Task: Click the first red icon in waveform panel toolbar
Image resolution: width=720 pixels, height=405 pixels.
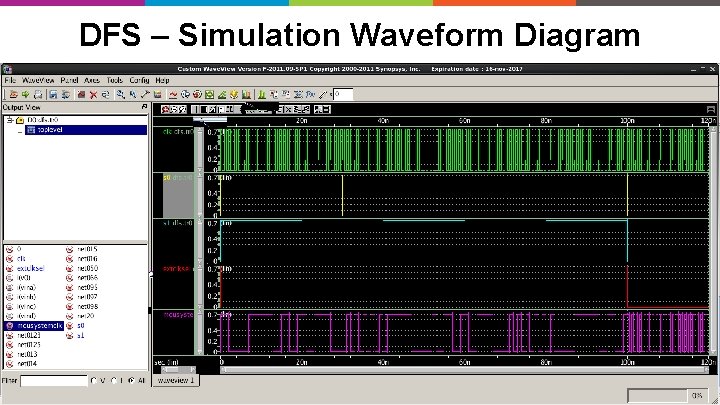Action: point(165,109)
